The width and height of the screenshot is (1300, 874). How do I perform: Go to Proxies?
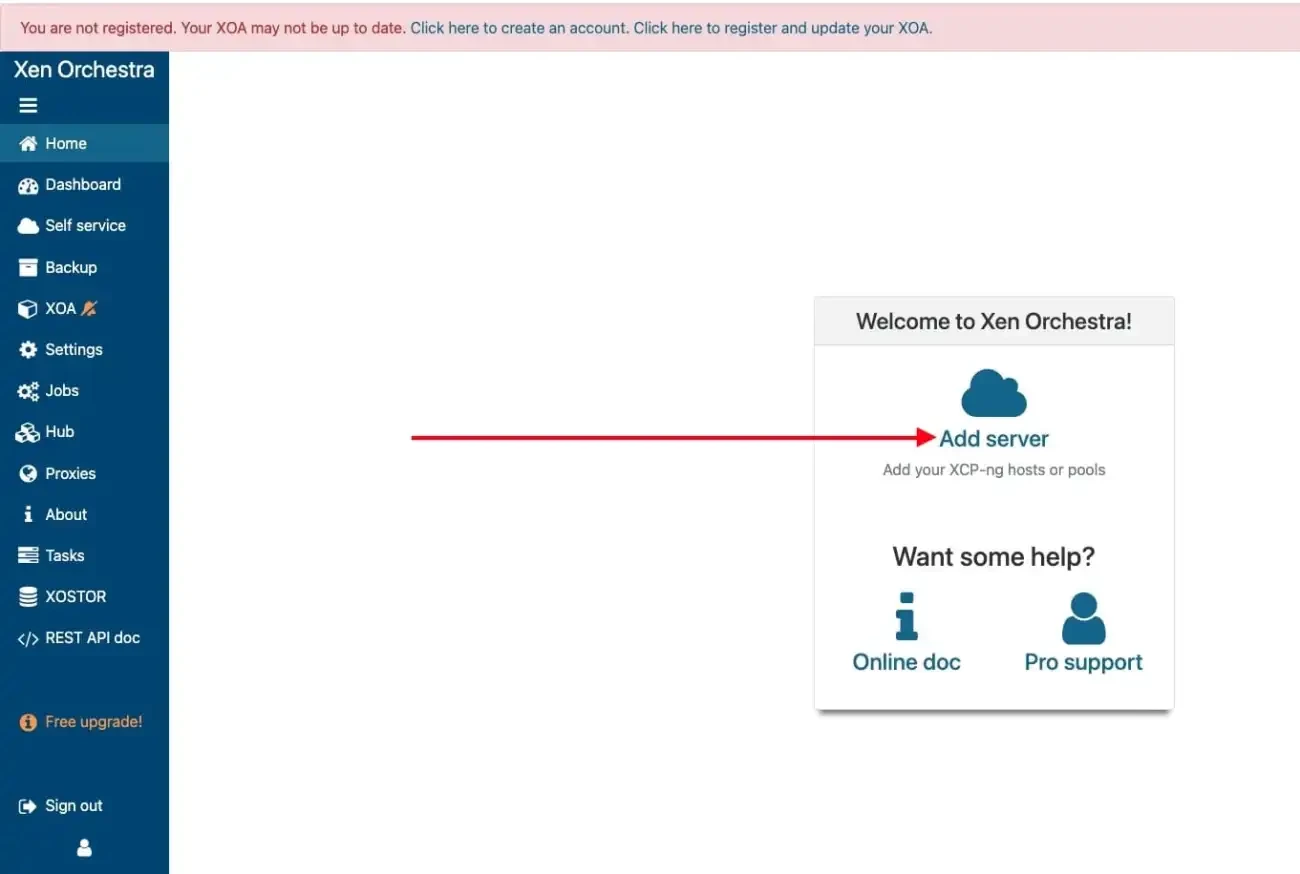click(x=84, y=473)
